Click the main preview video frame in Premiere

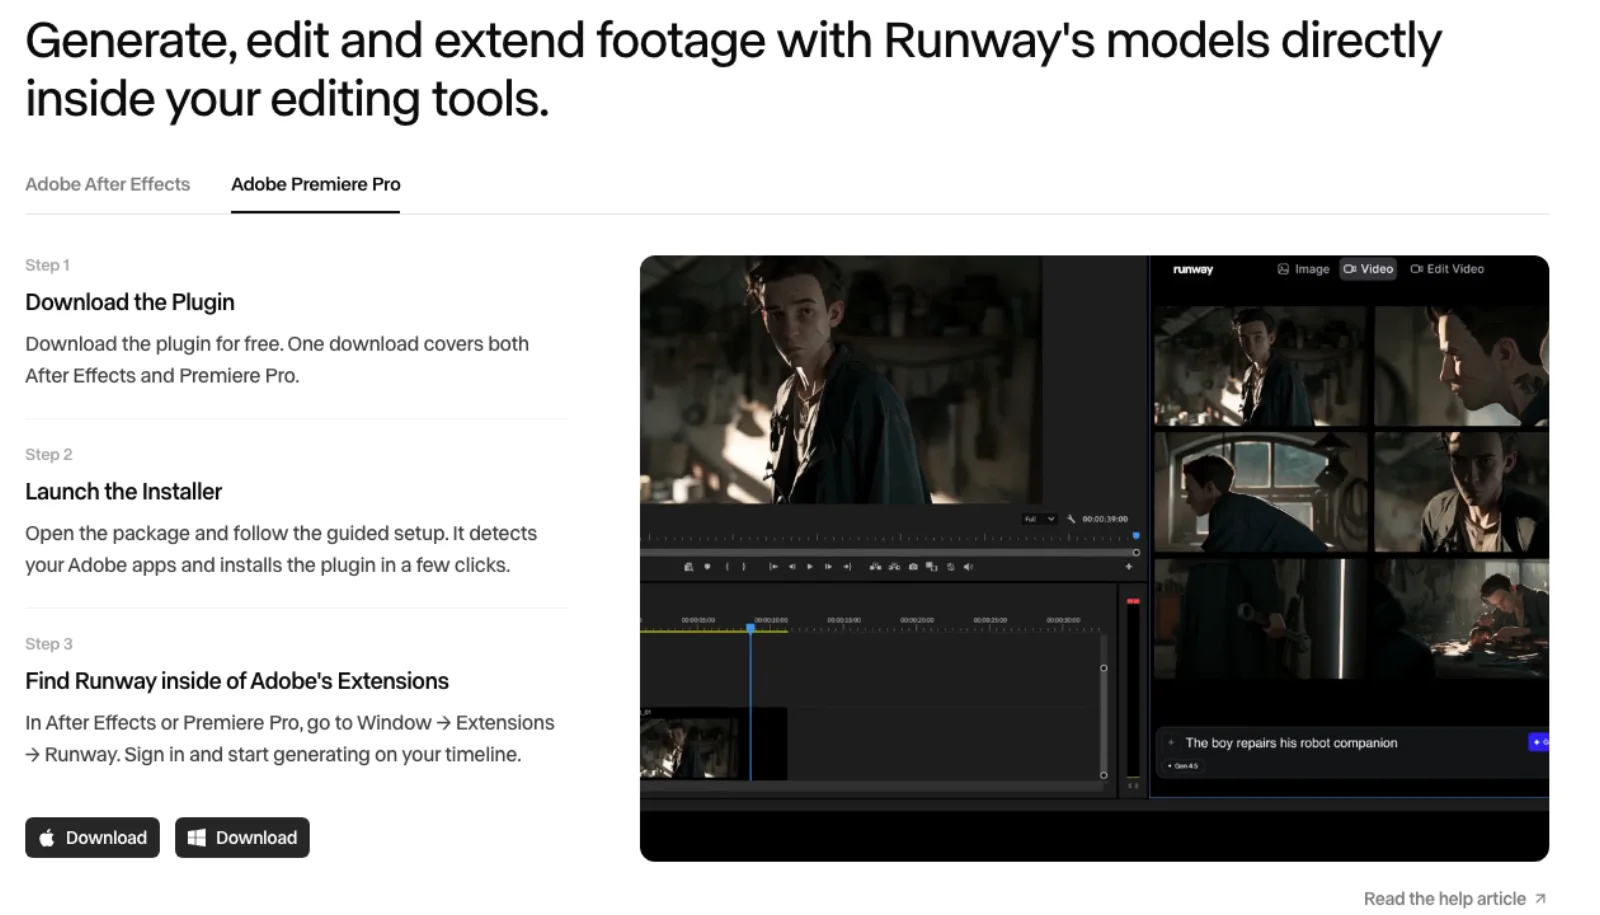click(x=840, y=380)
